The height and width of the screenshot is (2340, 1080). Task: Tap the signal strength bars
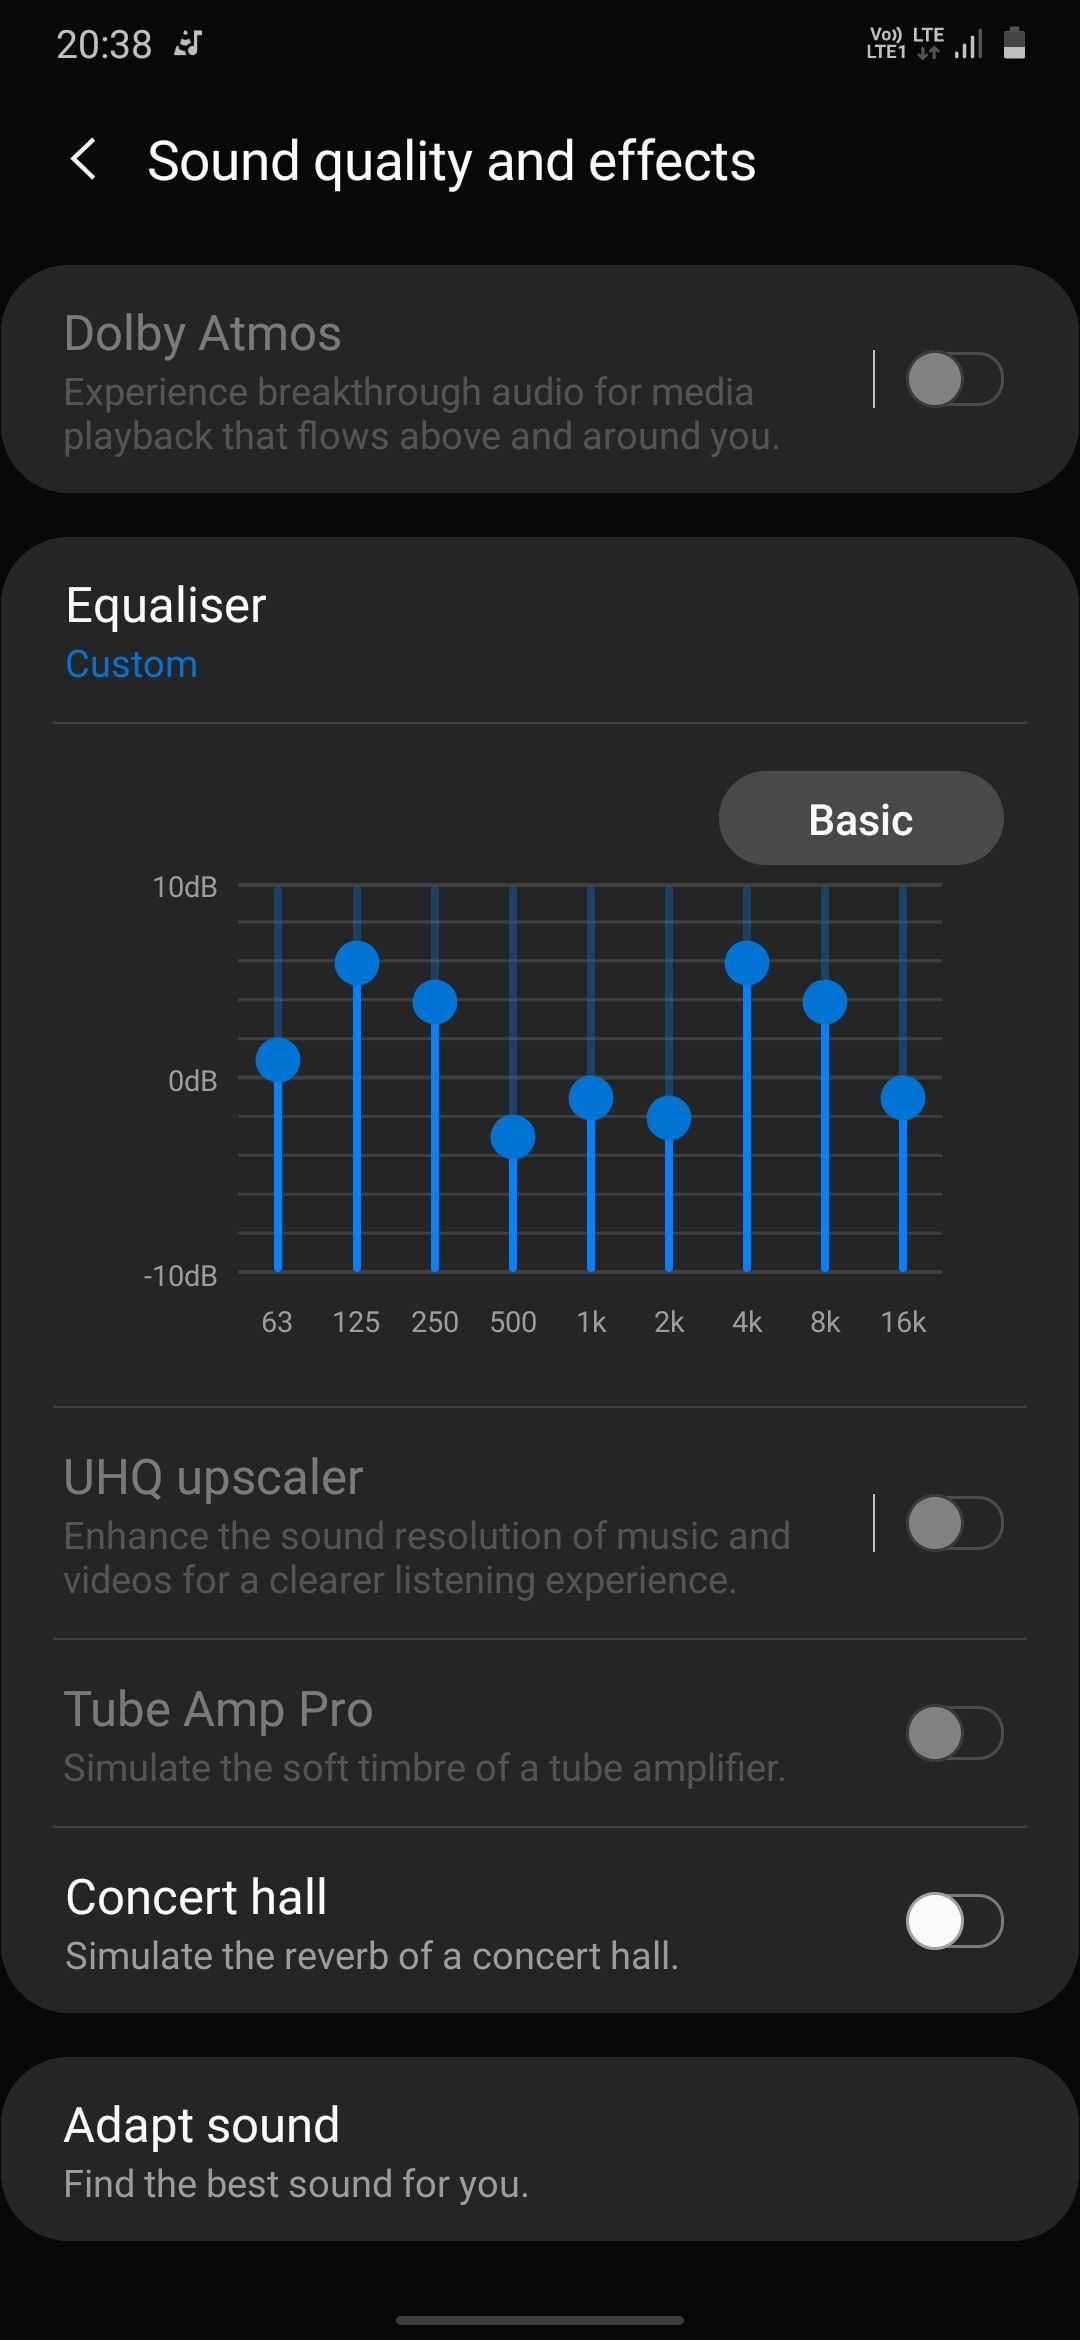(x=966, y=44)
